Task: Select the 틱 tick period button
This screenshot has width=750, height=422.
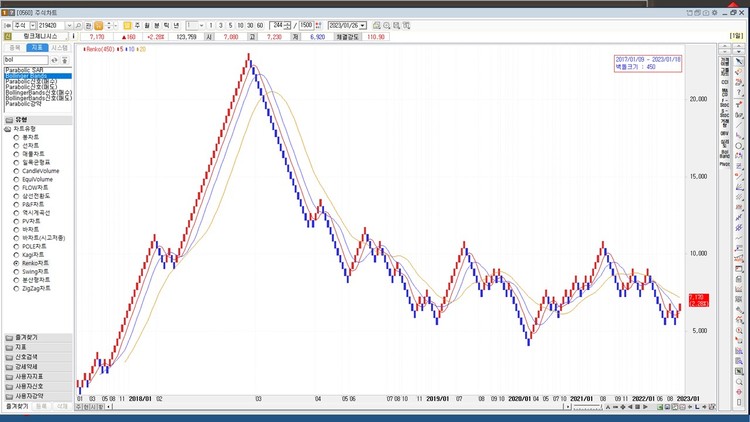Action: click(166, 25)
